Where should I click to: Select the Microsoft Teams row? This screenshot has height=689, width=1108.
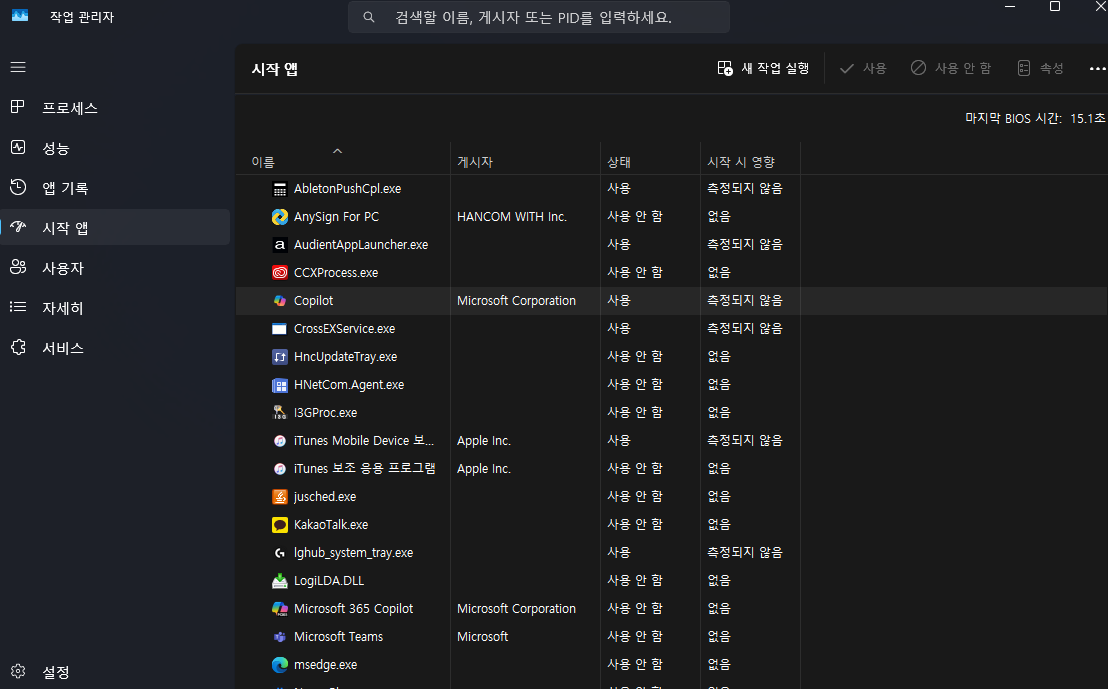337,636
